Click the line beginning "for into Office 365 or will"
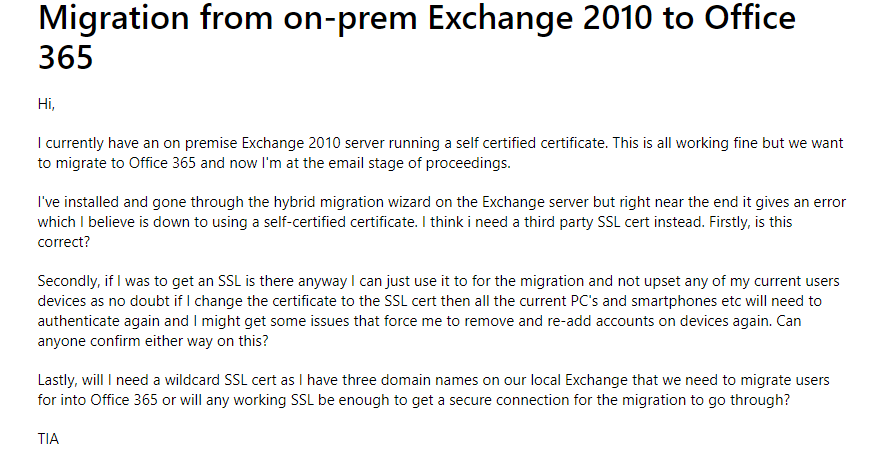Screen dimensions: 869x468 coord(413,400)
